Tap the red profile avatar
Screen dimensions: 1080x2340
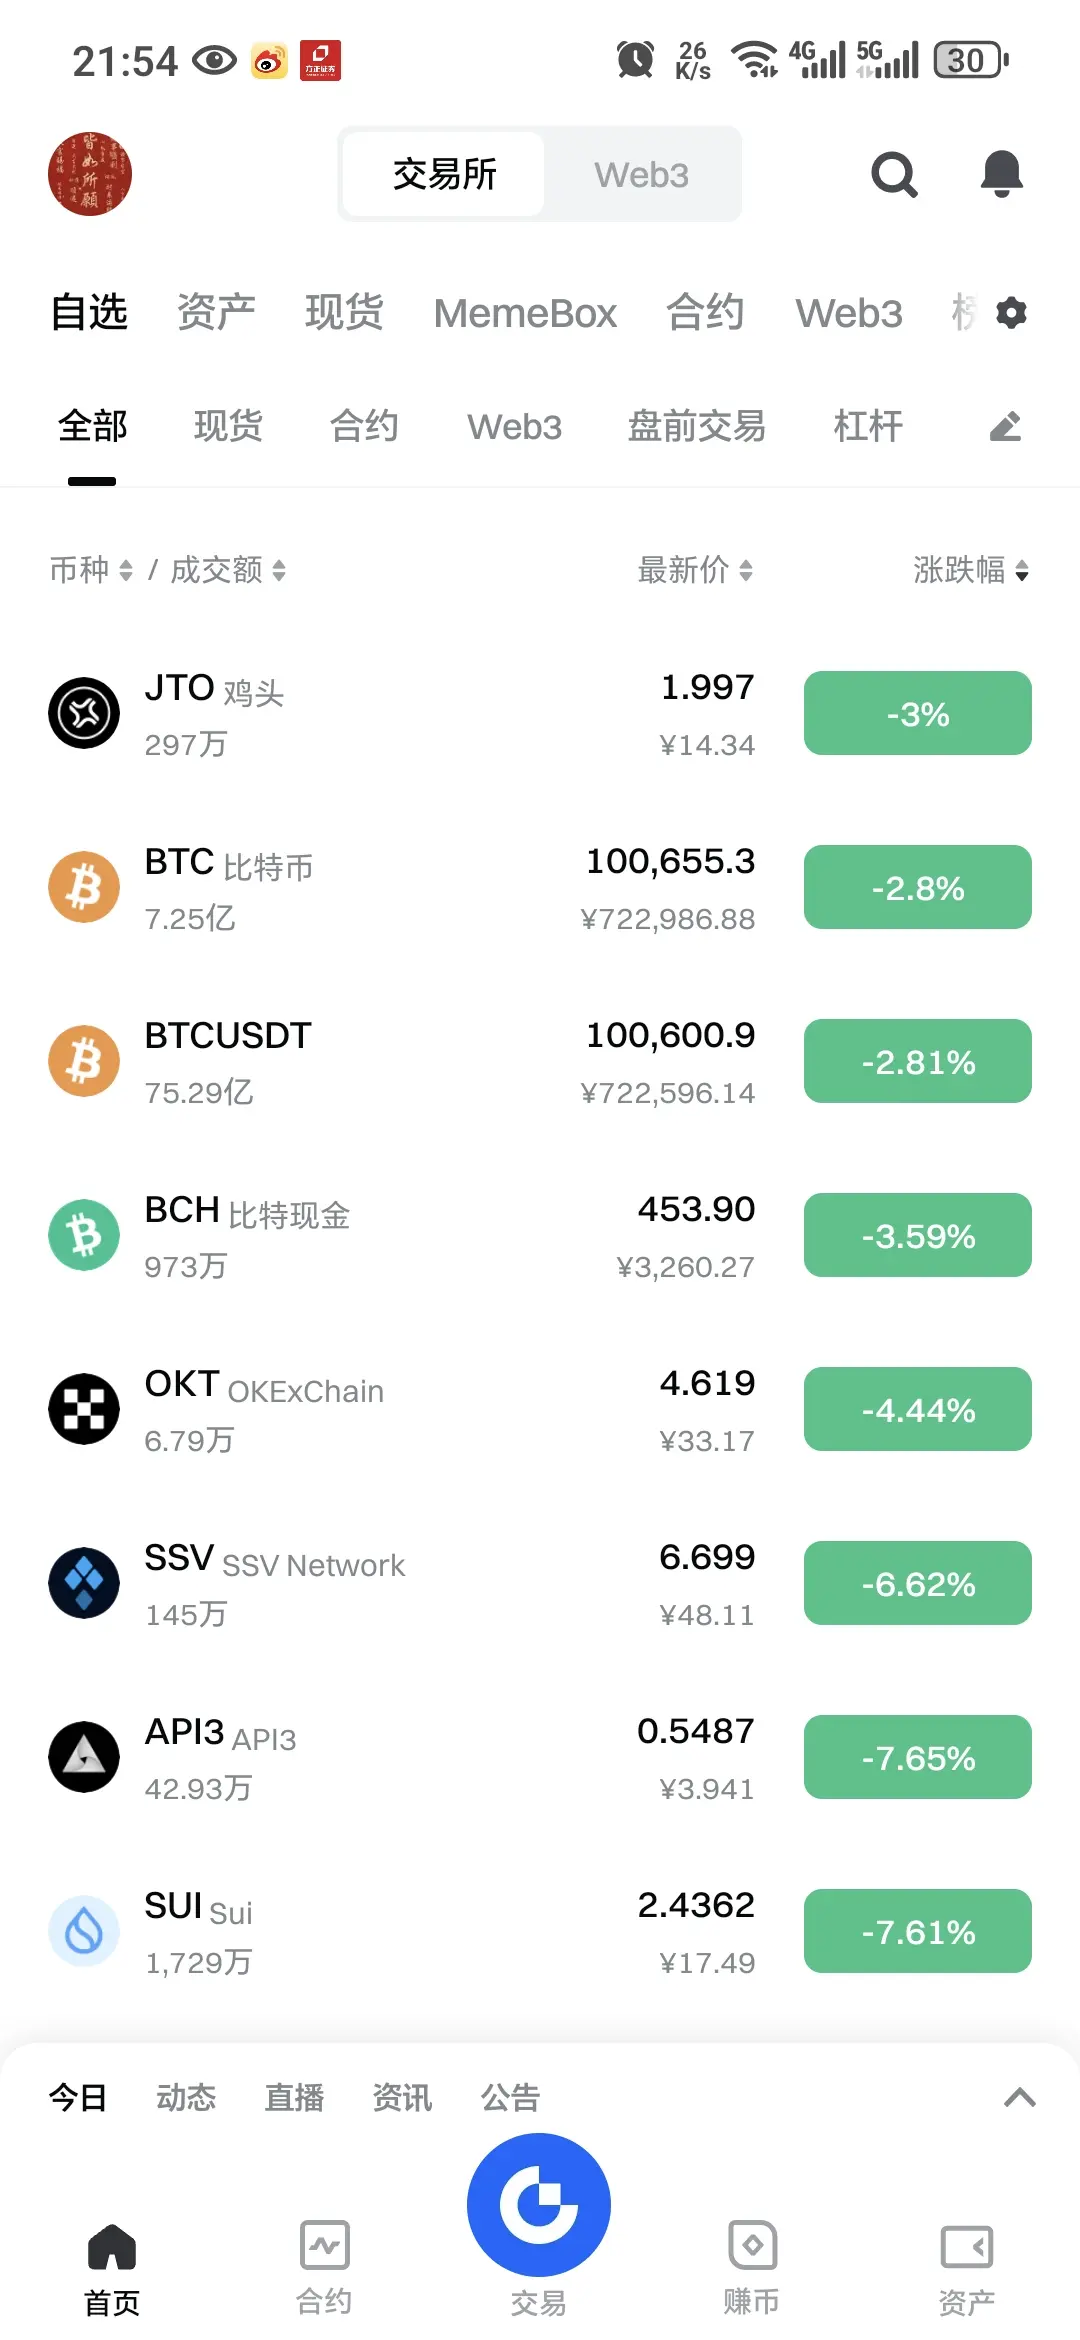(x=90, y=174)
